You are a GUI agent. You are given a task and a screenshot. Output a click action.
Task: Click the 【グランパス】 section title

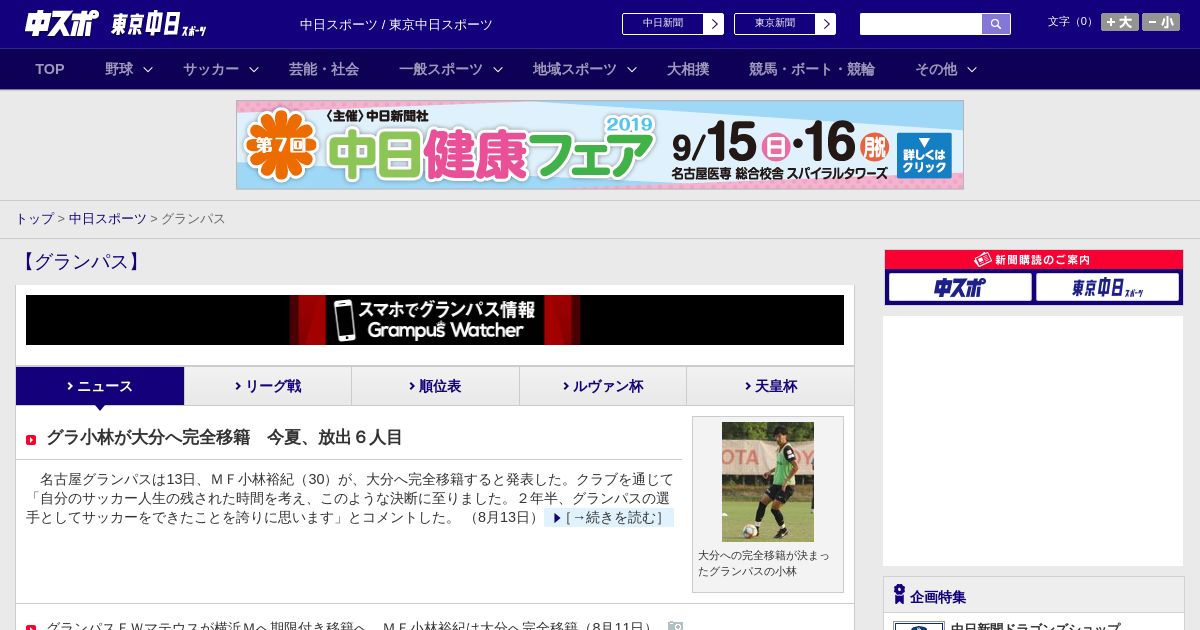point(81,262)
